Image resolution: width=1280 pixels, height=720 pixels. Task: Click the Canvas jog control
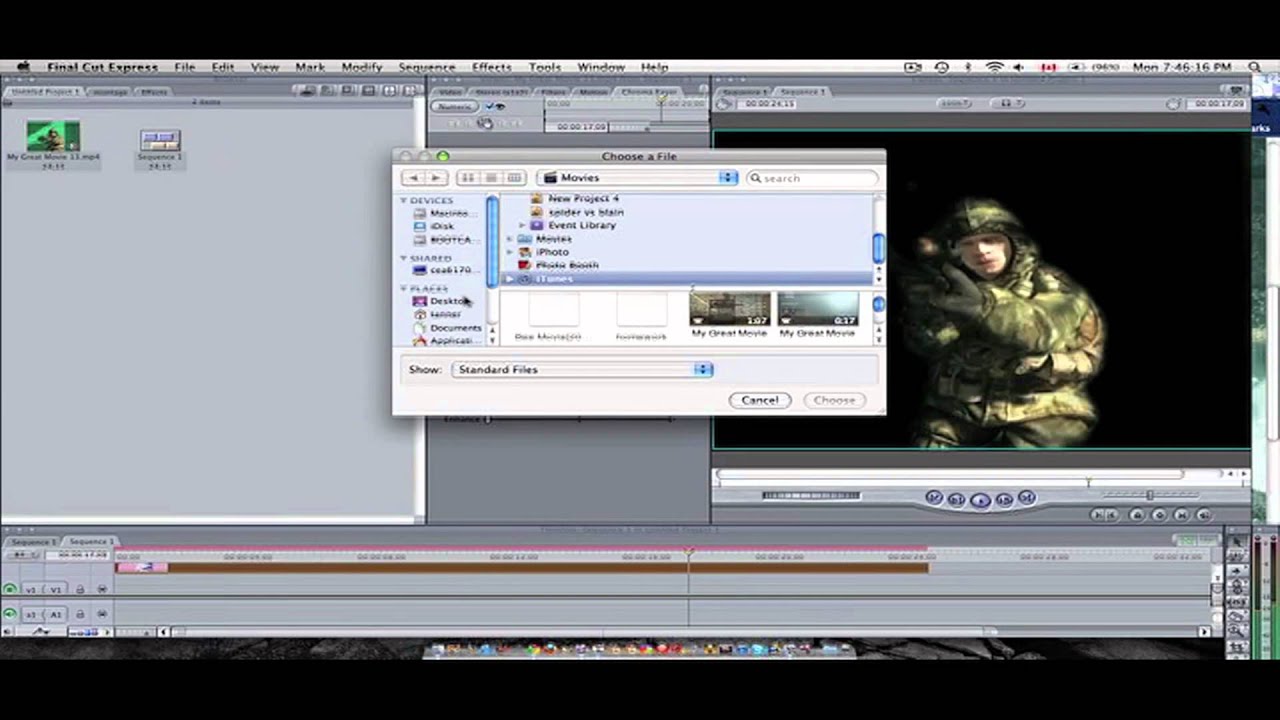pyautogui.click(x=811, y=495)
